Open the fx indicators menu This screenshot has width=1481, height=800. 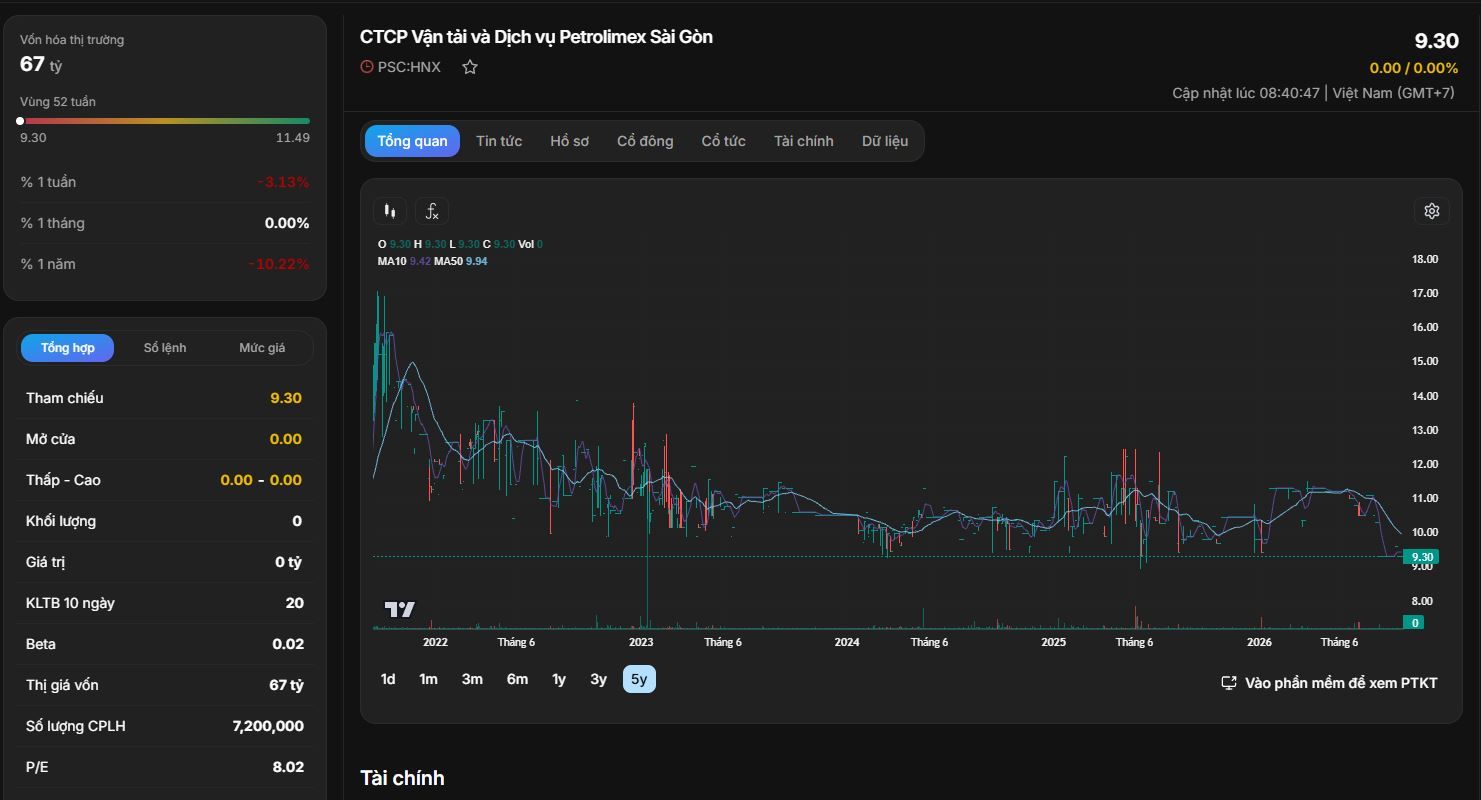[x=432, y=211]
